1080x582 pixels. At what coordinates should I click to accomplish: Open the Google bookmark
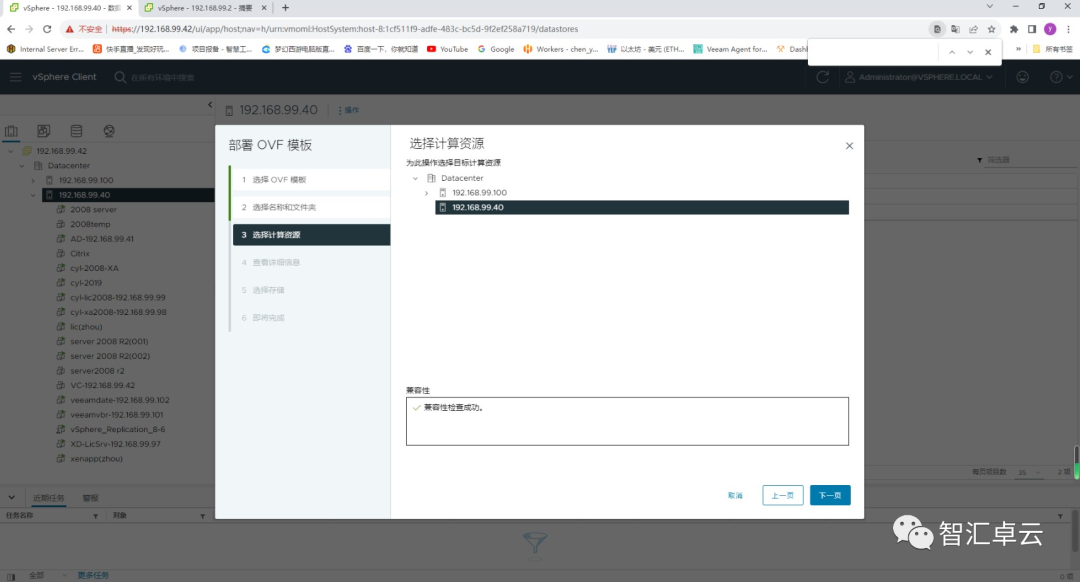(496, 50)
